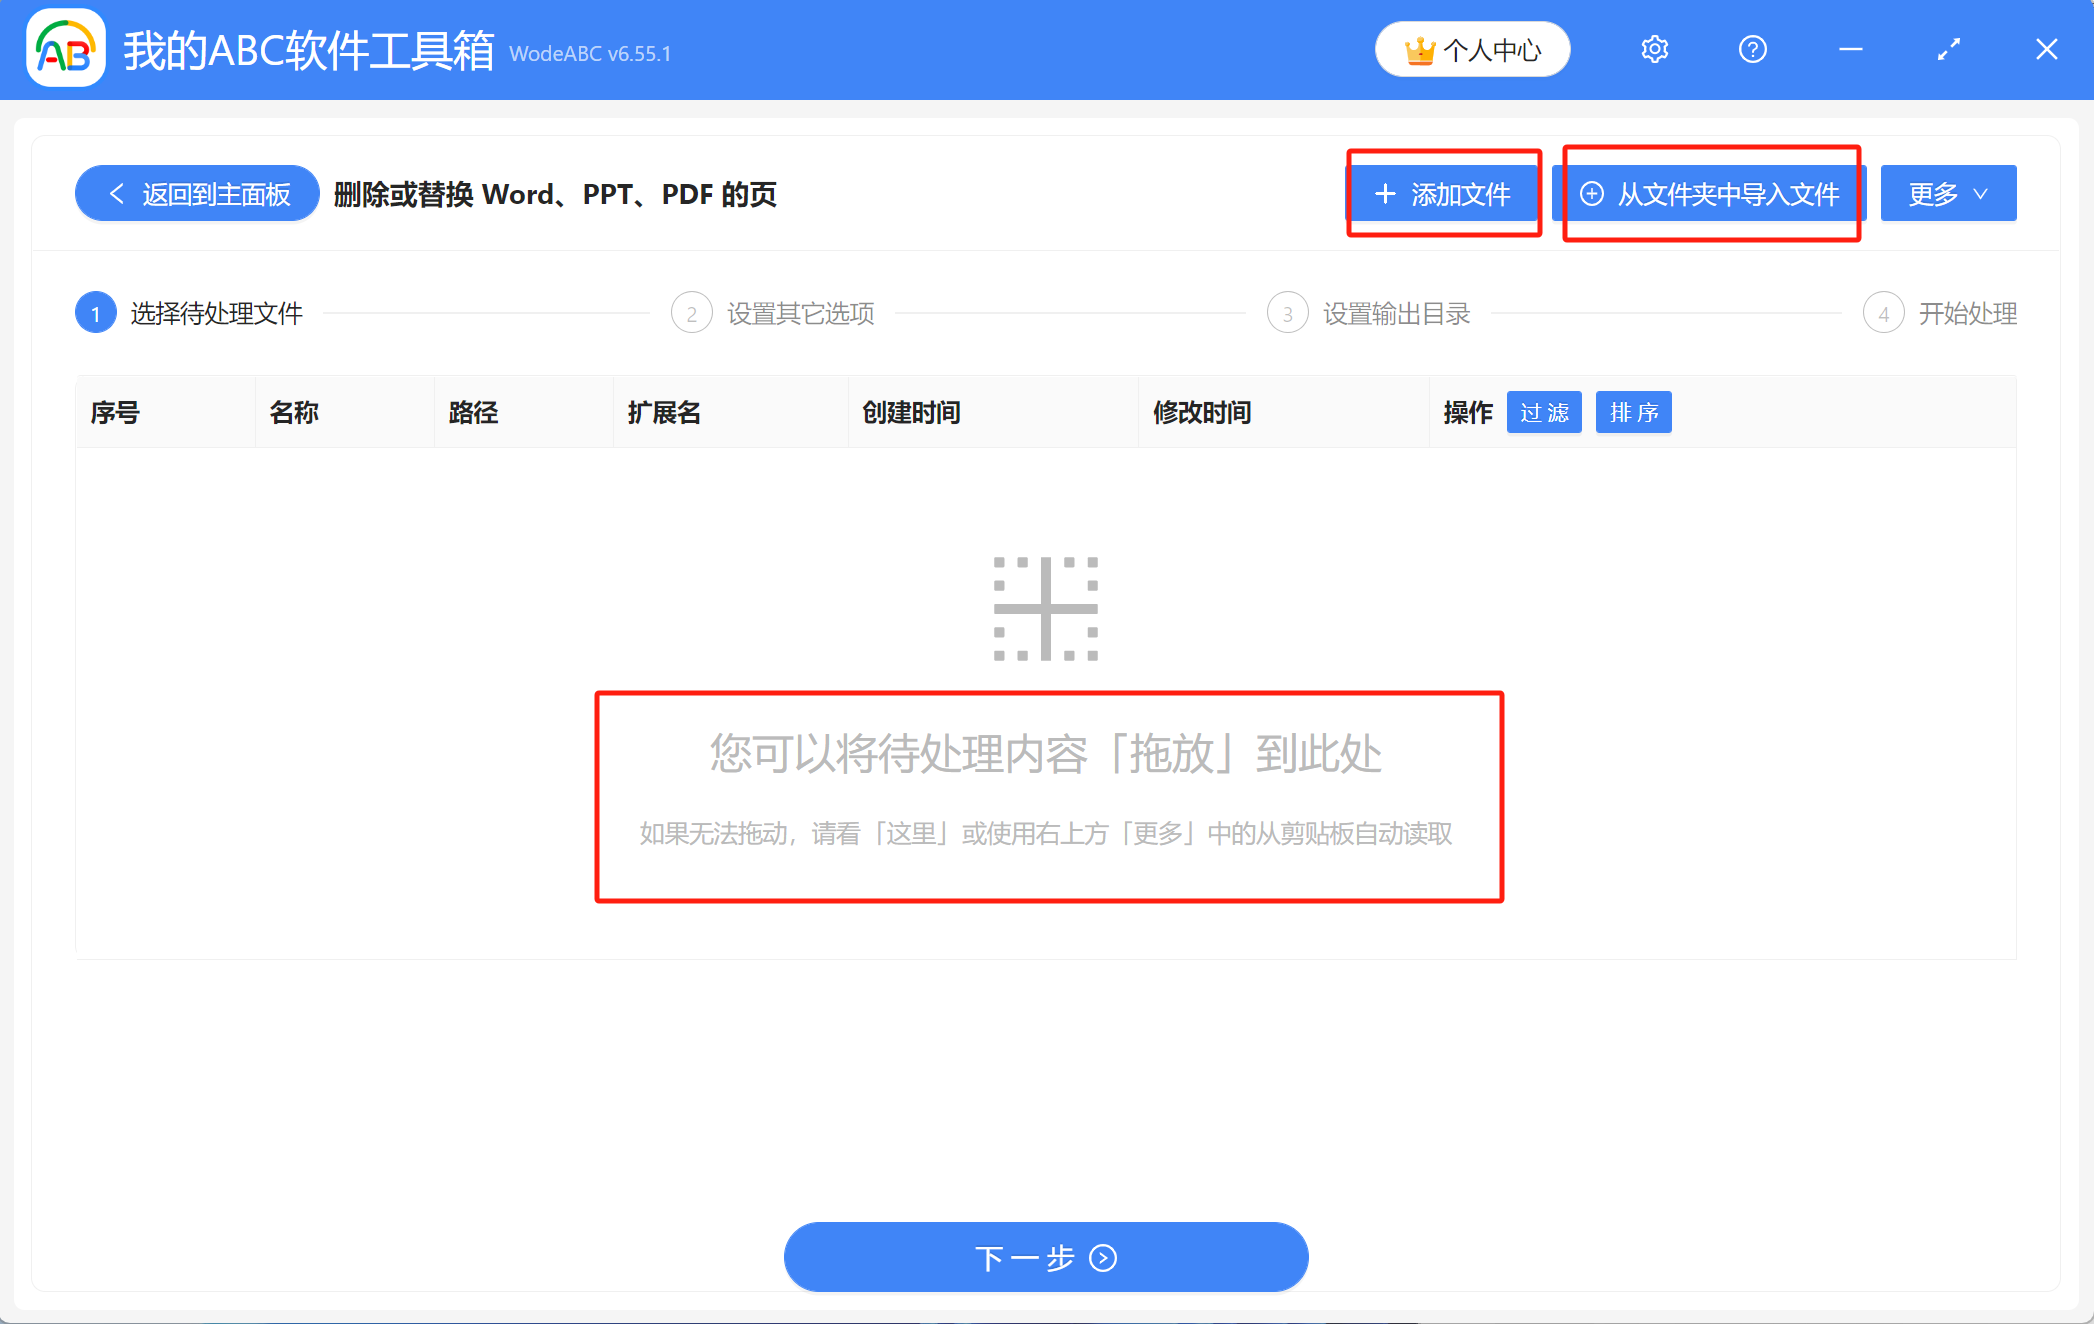Click the back arrow on 返回到主面板

(x=116, y=193)
